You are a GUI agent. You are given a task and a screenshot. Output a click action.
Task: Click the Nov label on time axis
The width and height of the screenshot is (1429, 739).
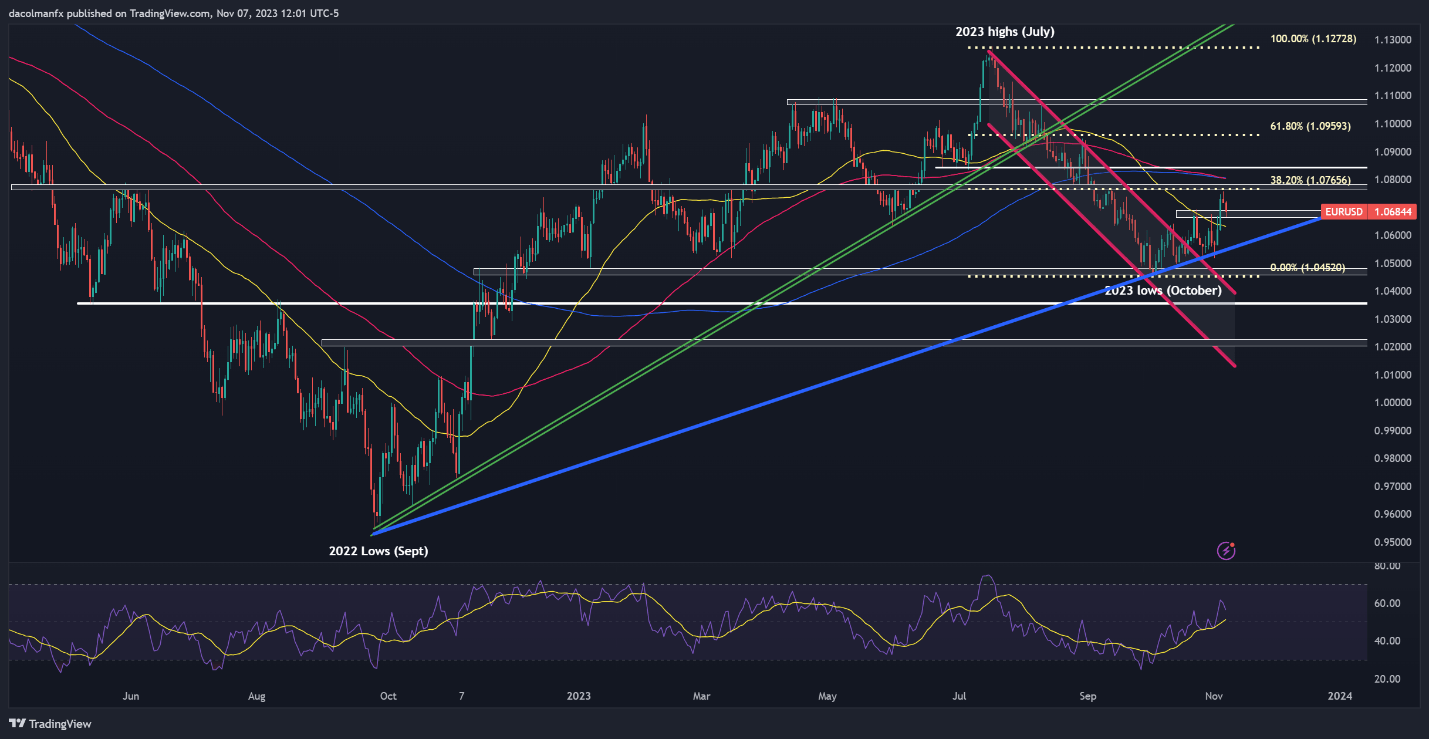pos(1214,696)
